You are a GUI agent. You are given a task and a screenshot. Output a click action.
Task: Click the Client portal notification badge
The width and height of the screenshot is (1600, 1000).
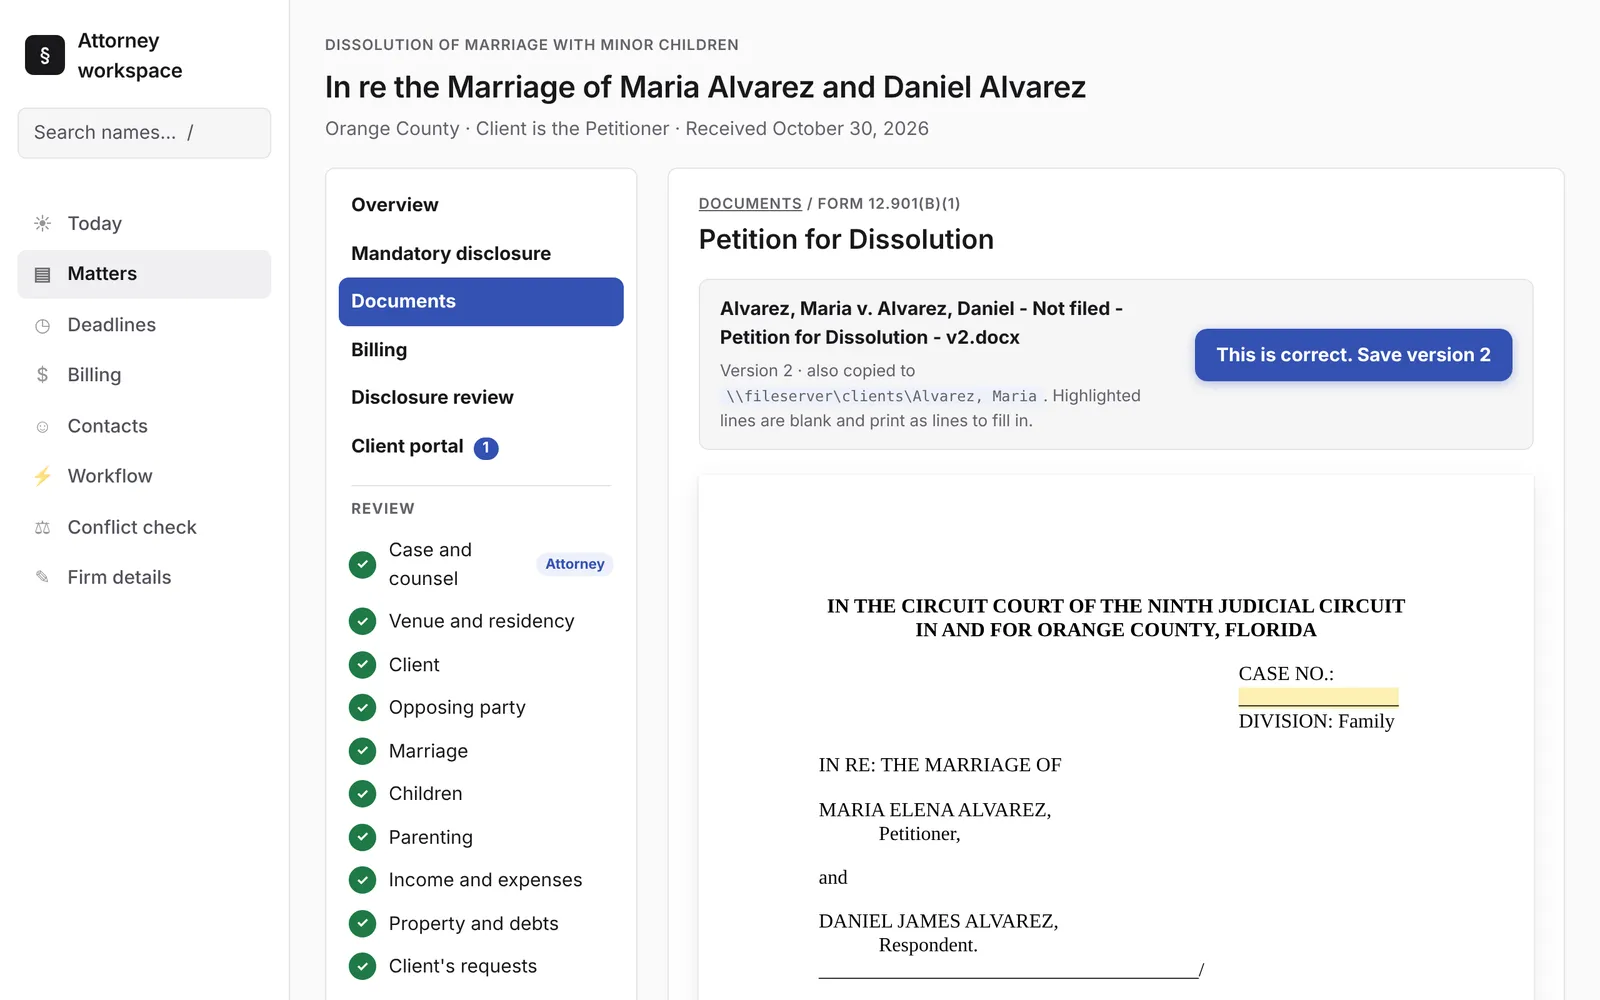click(x=486, y=448)
